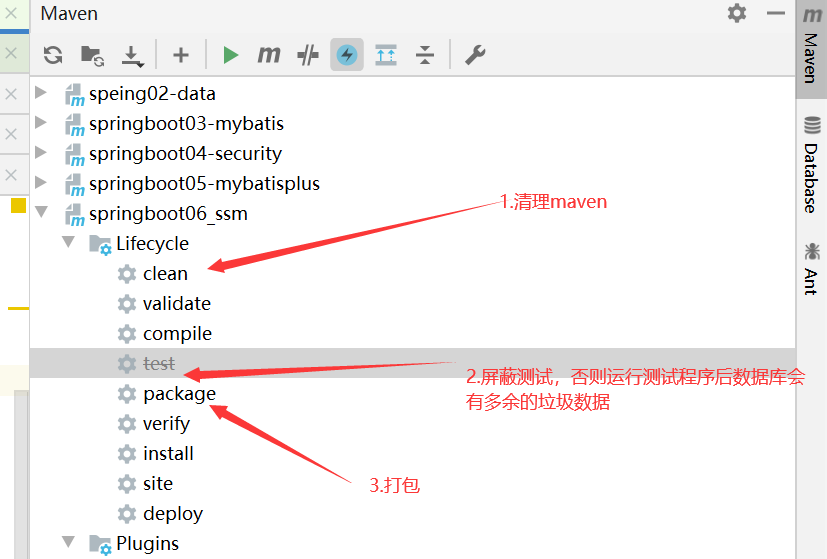Screen dimensions: 827x559
Task: Add Maven project with plus icon
Action: point(181,55)
